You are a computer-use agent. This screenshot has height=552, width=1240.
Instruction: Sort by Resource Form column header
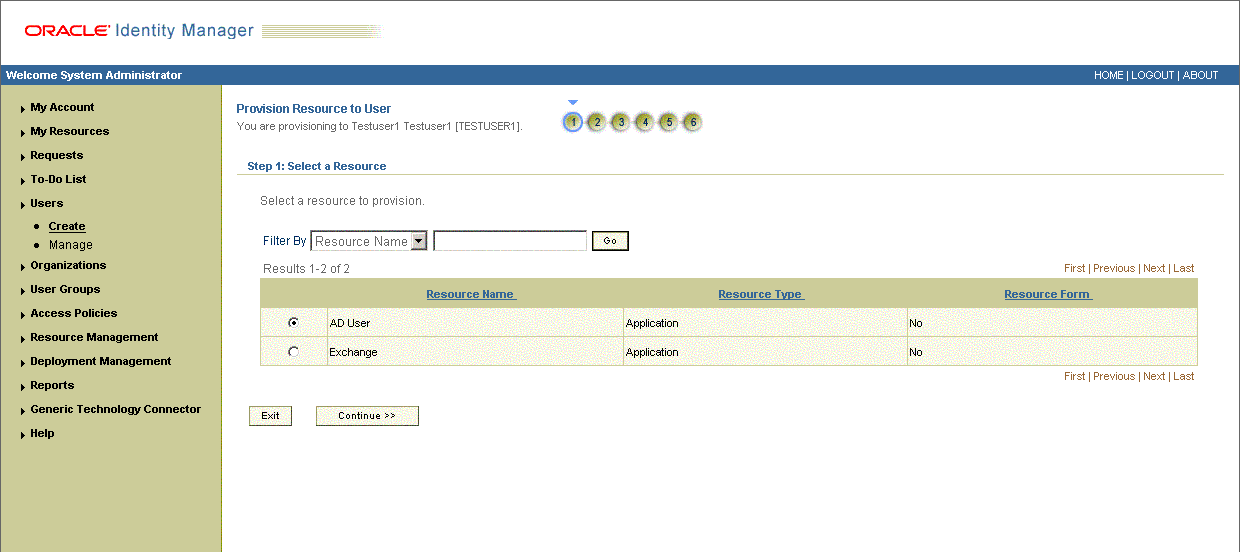tap(1048, 294)
